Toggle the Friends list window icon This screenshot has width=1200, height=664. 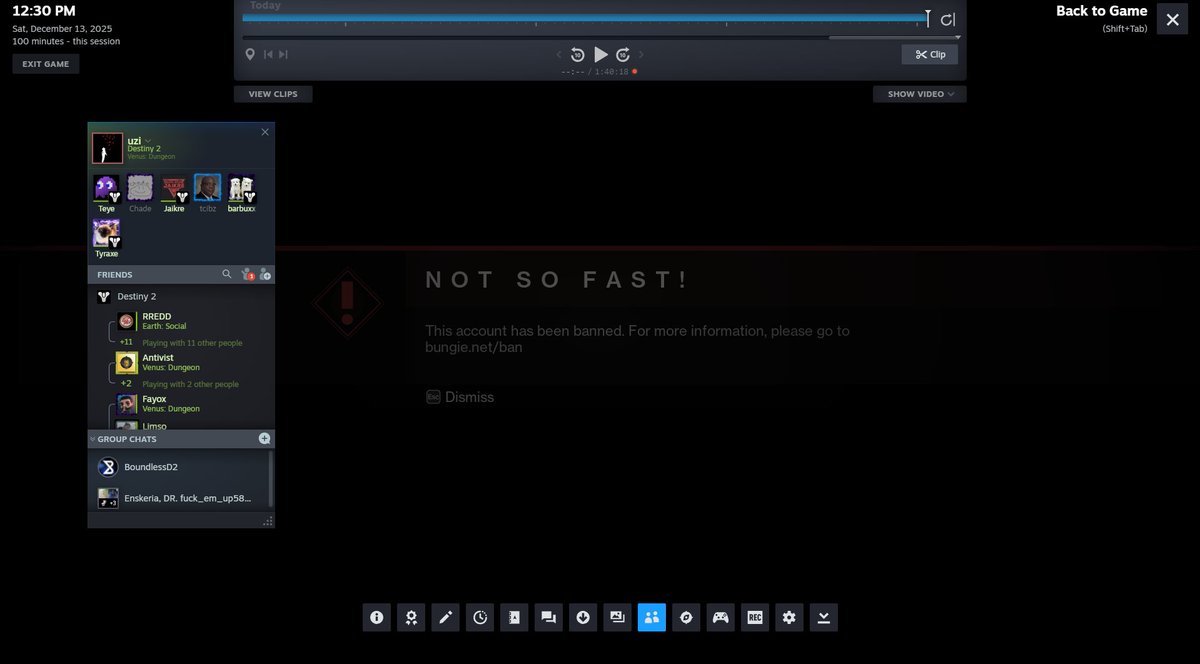651,617
